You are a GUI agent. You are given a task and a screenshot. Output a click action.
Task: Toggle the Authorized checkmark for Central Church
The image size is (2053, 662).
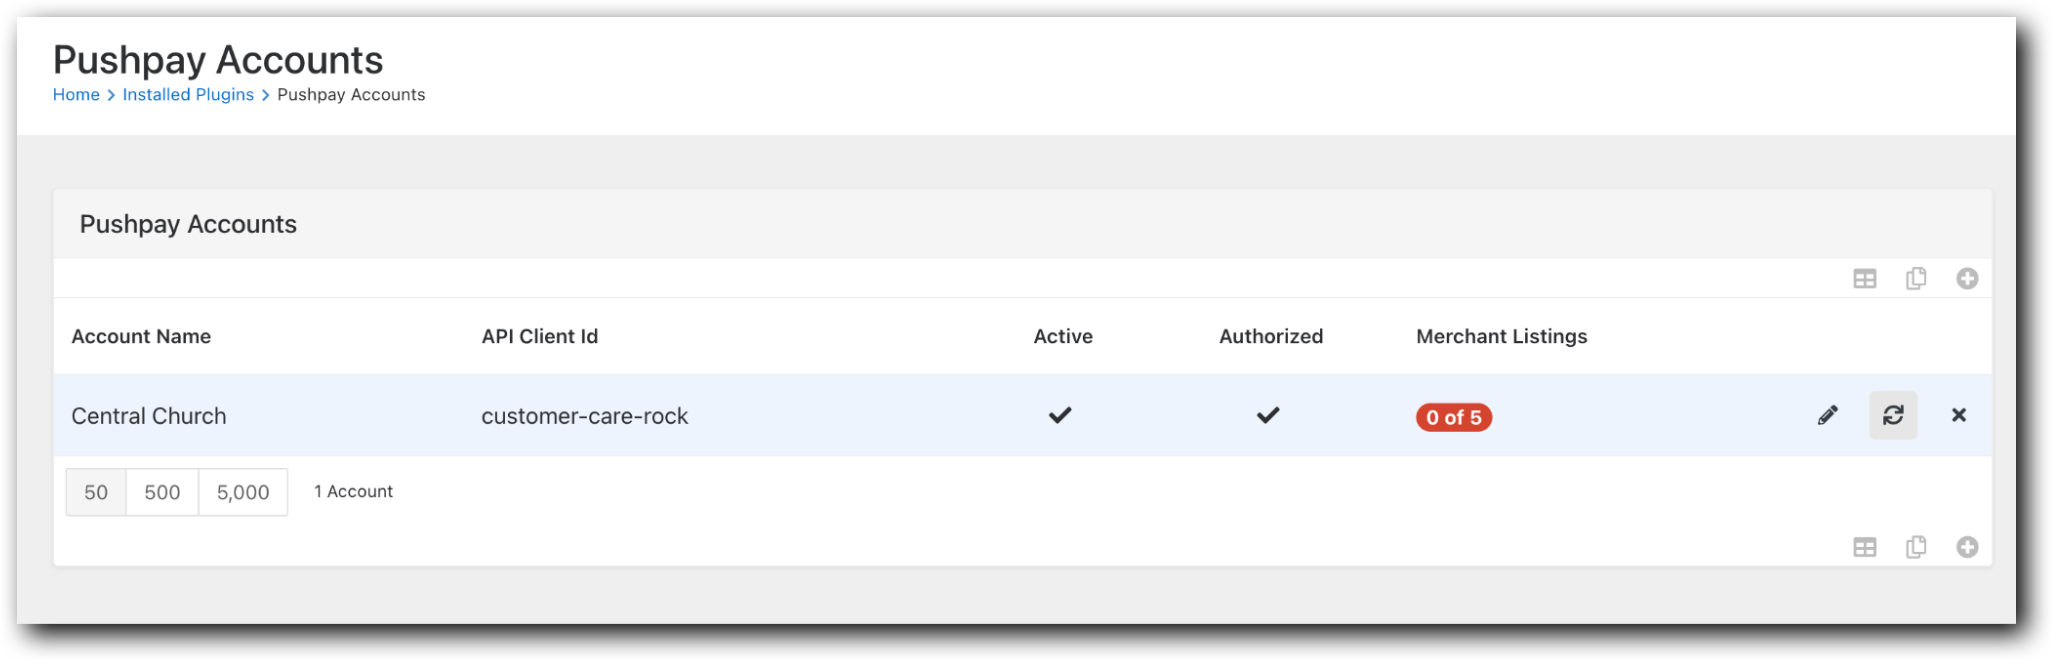click(x=1268, y=414)
